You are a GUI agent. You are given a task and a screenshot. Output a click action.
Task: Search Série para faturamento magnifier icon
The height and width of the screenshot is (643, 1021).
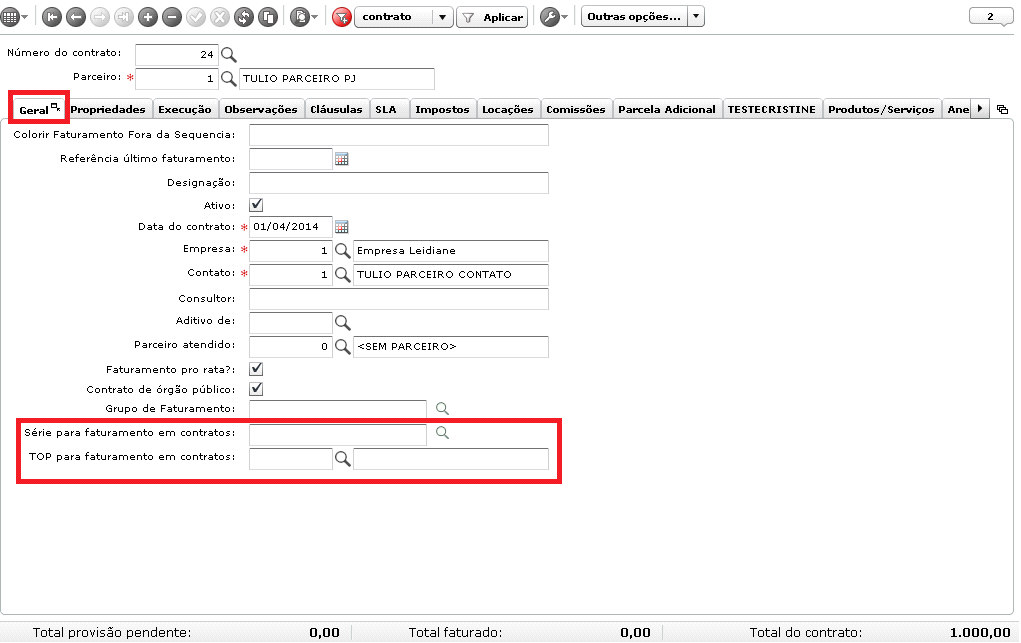click(x=442, y=433)
